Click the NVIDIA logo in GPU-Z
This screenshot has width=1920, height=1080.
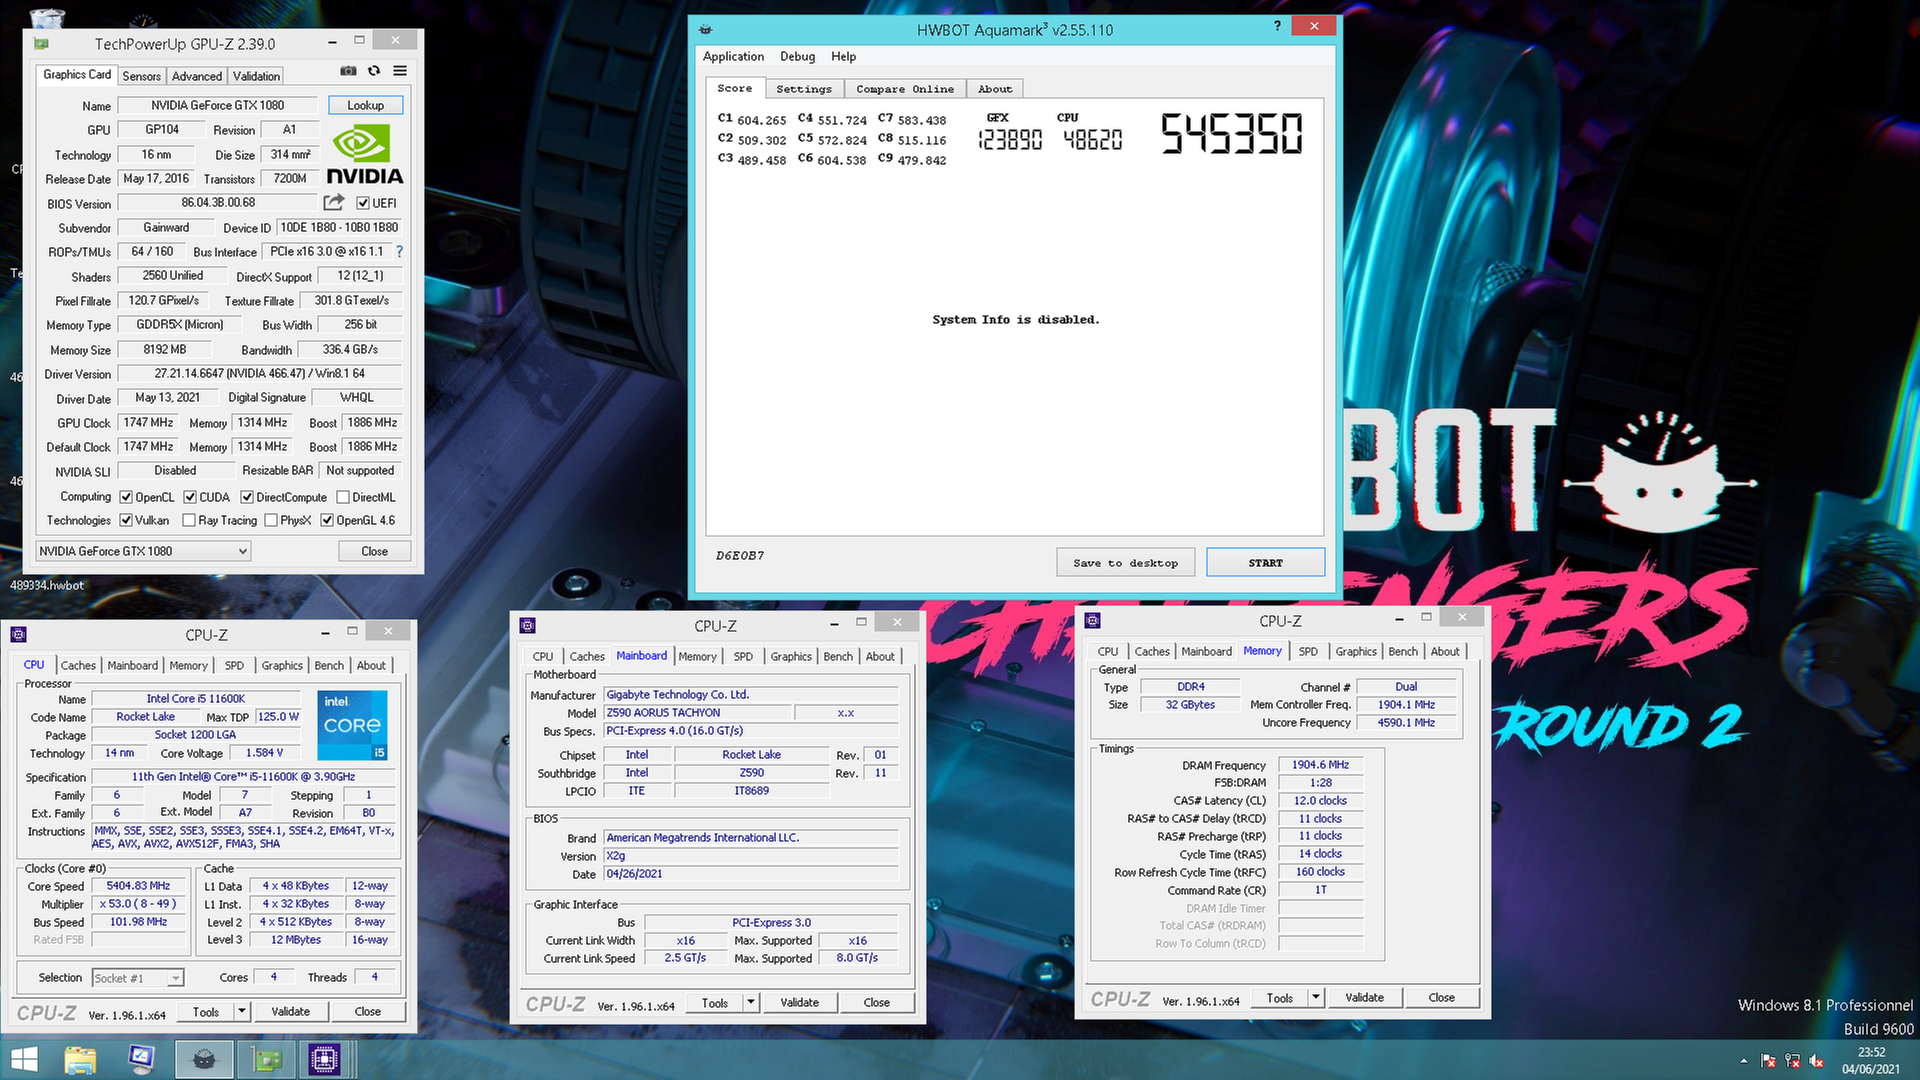[364, 154]
